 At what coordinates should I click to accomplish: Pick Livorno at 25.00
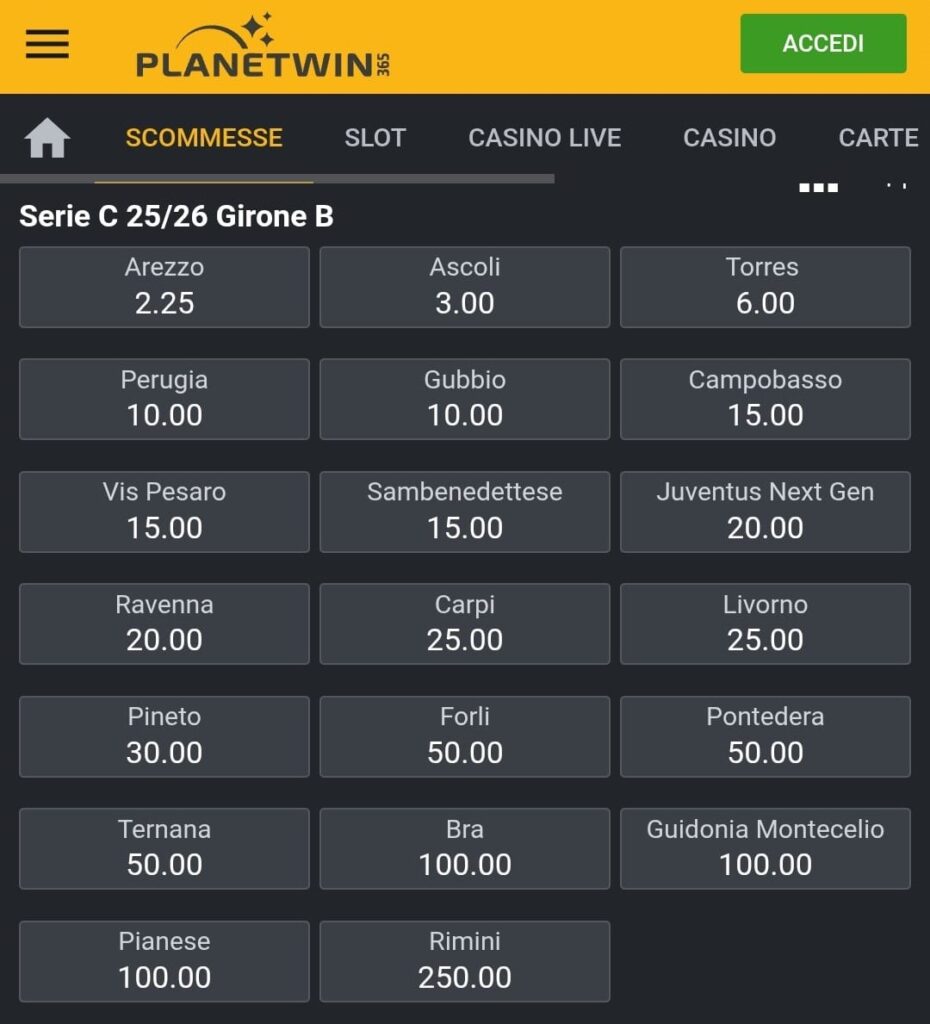[x=765, y=624]
